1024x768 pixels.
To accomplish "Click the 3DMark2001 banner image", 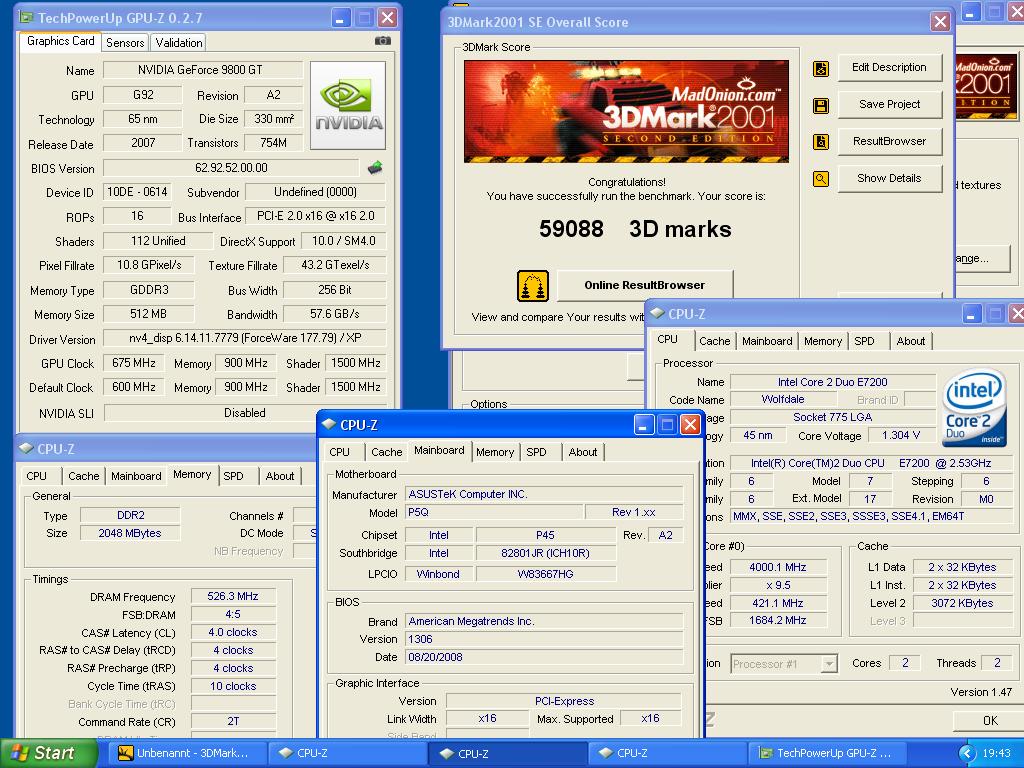I will tap(626, 111).
